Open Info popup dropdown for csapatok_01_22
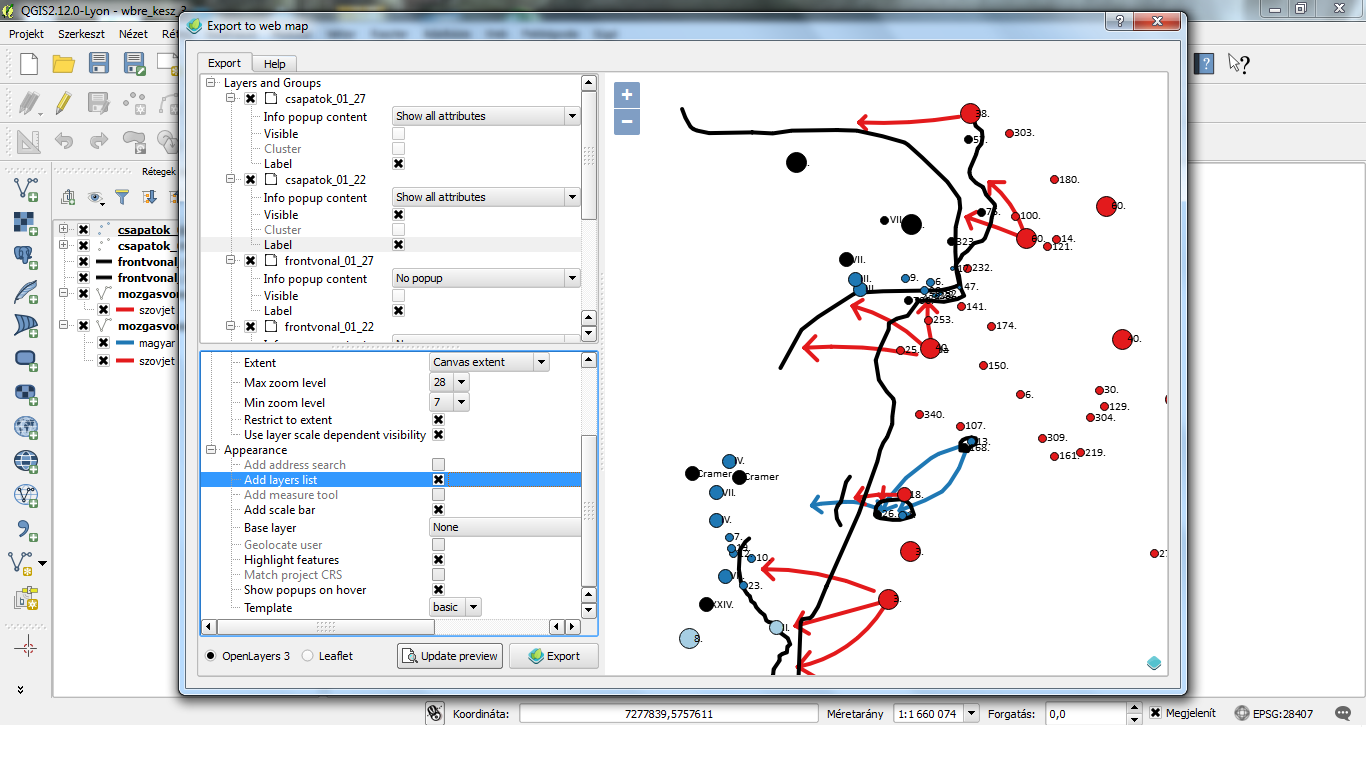 (486, 197)
